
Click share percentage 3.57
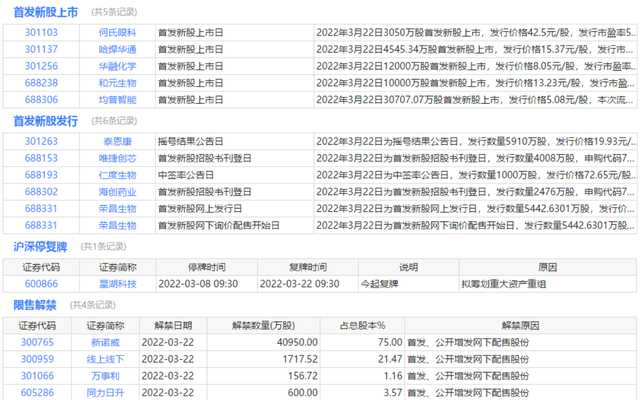click(393, 393)
